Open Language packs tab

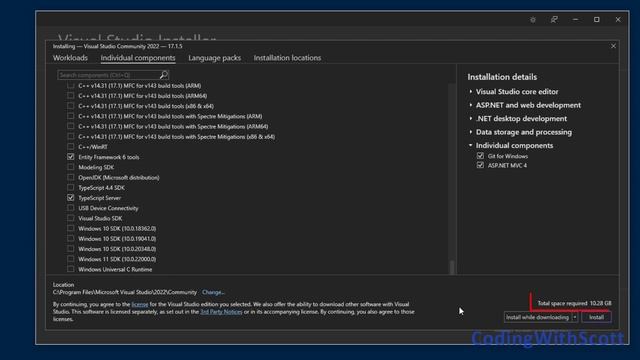214,58
